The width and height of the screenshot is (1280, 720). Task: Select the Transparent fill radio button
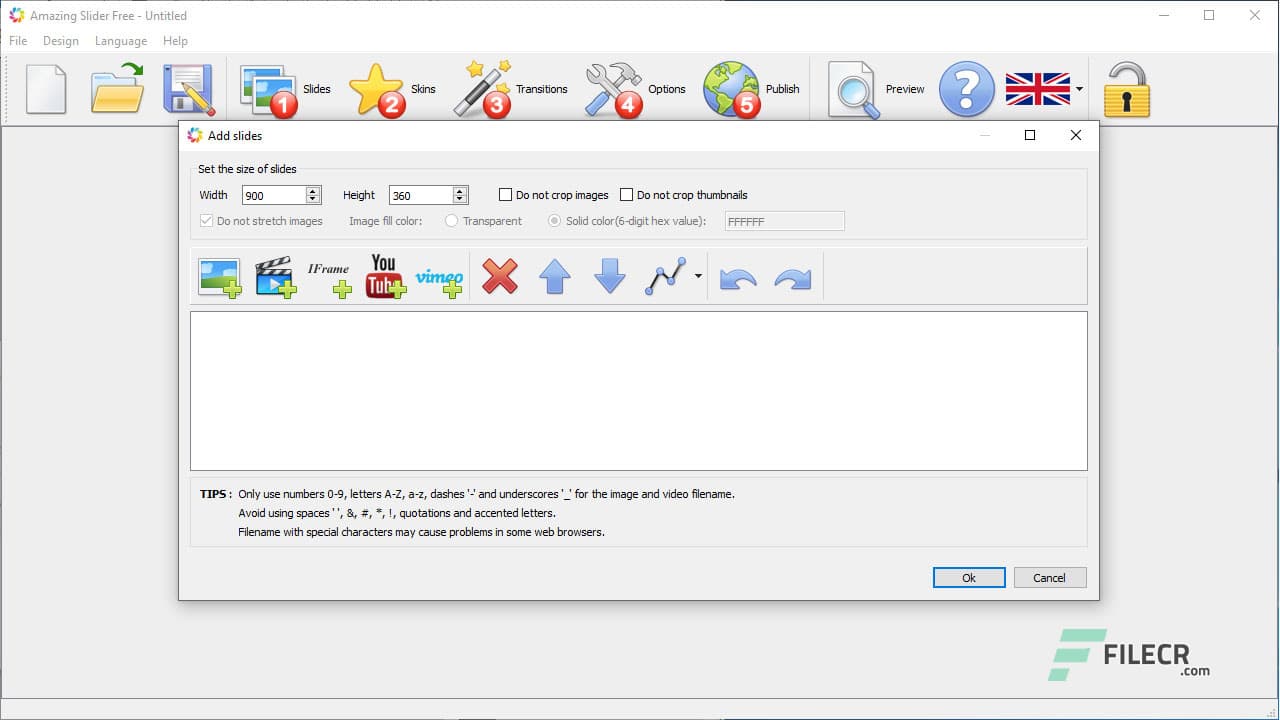pyautogui.click(x=452, y=221)
